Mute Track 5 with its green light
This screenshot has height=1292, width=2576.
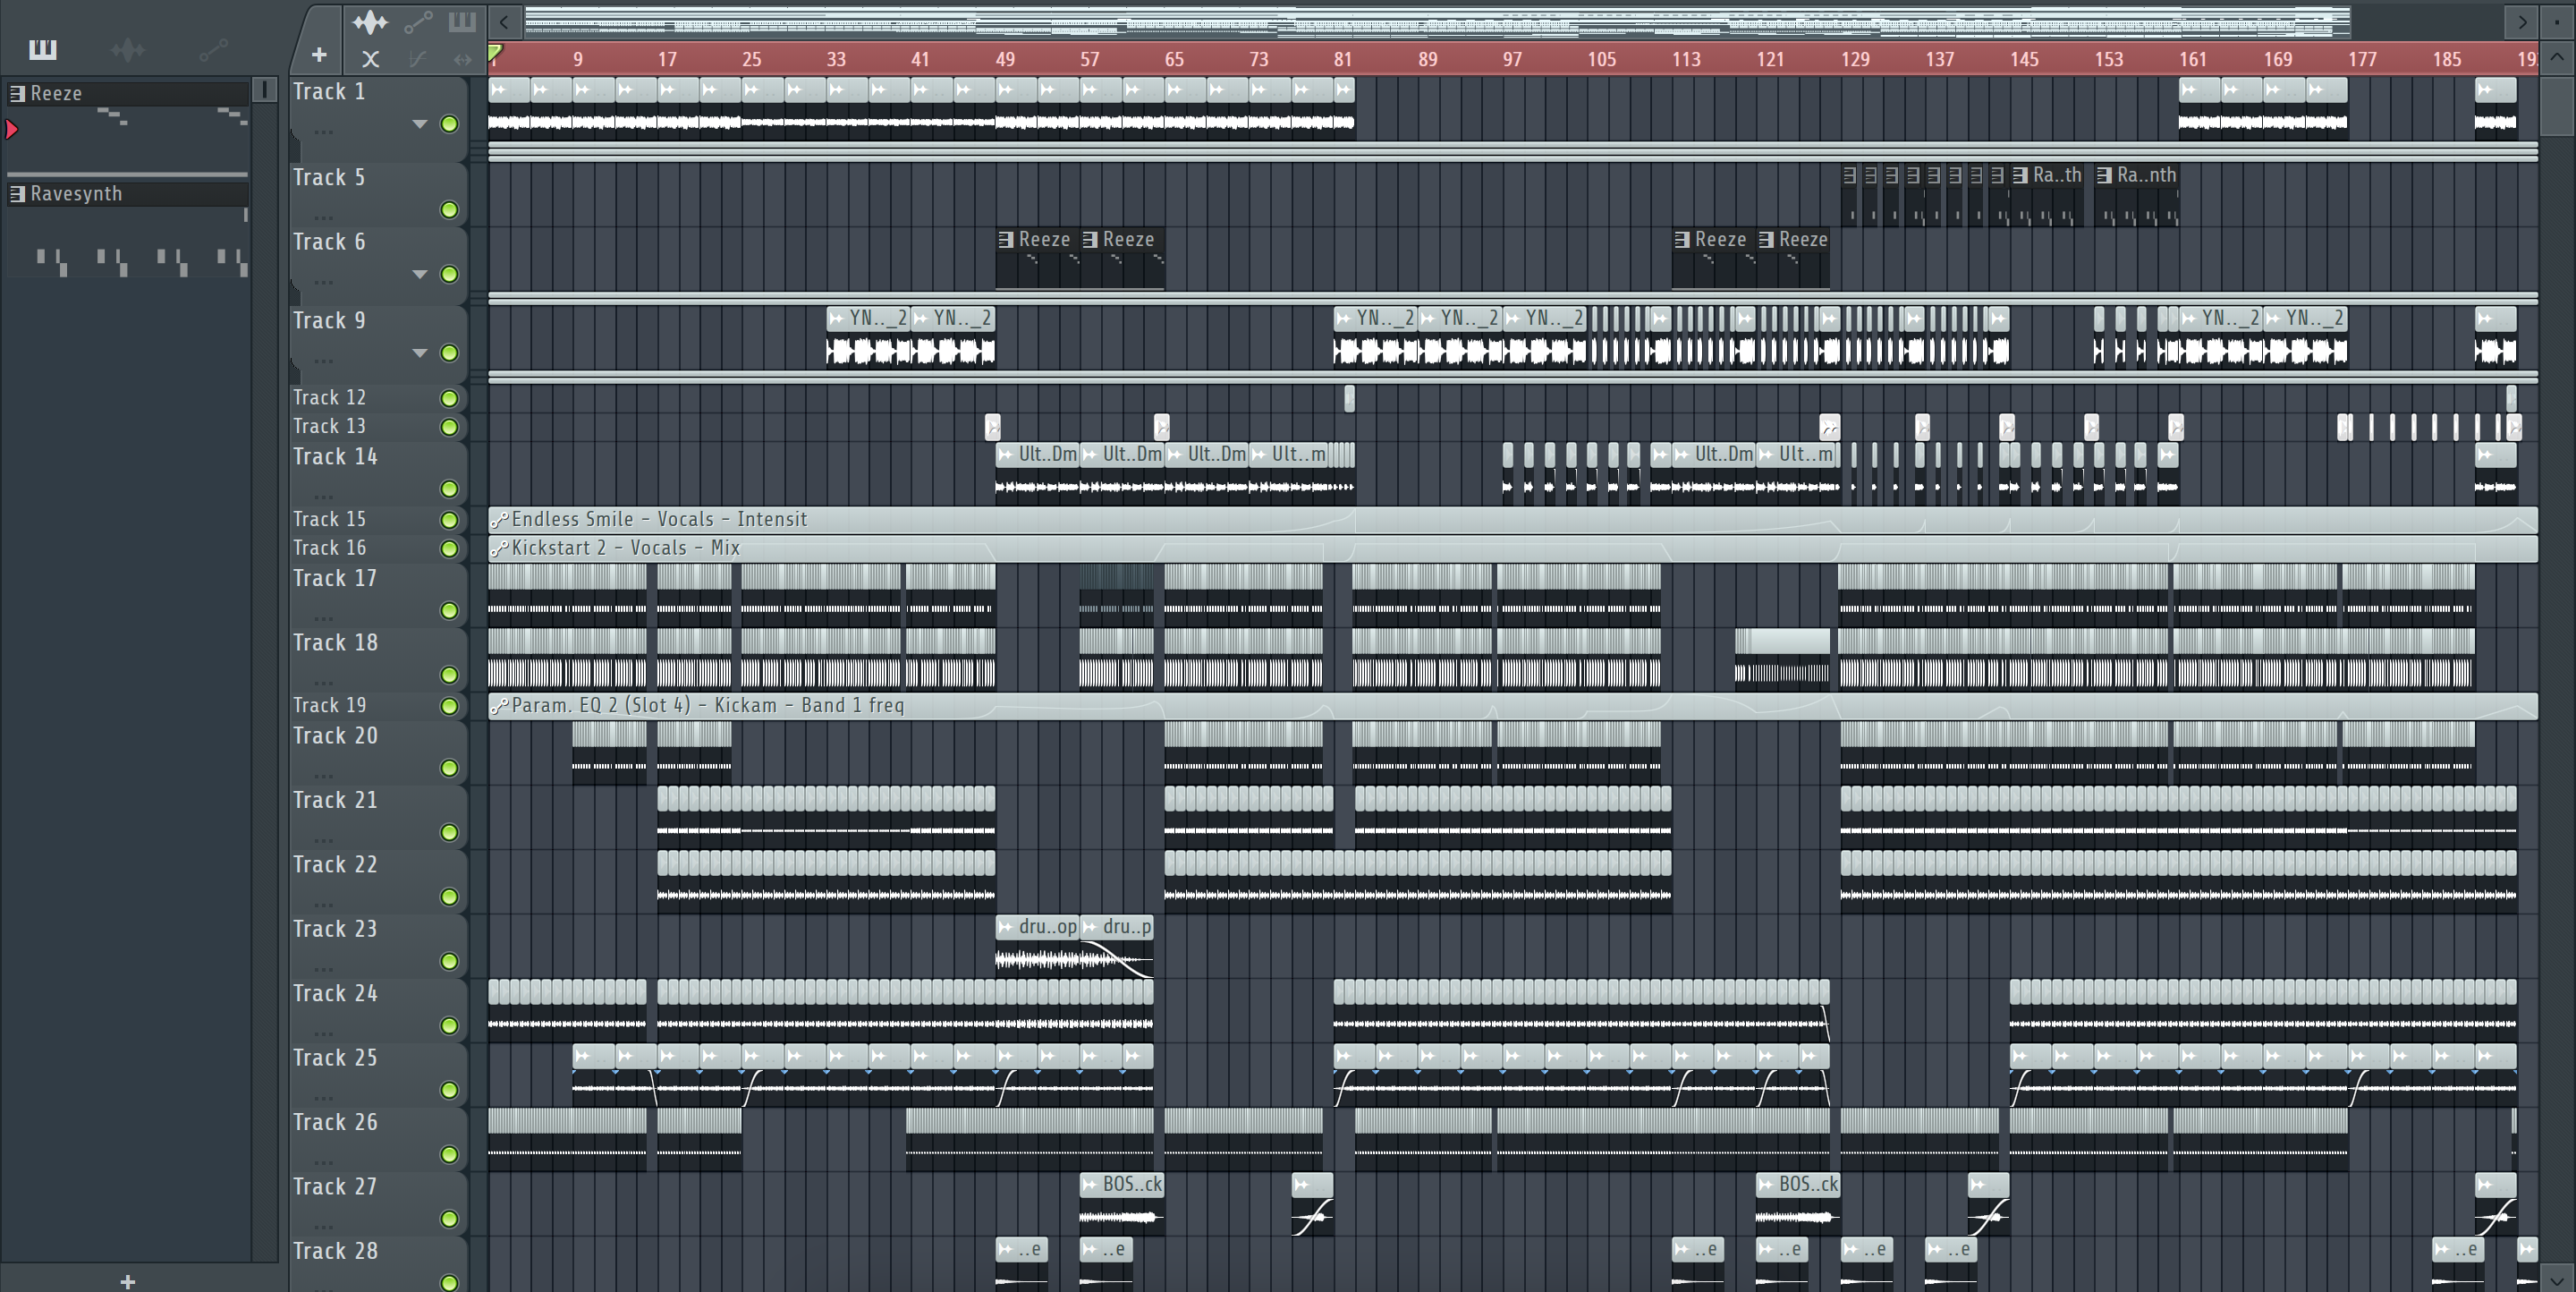[x=450, y=210]
